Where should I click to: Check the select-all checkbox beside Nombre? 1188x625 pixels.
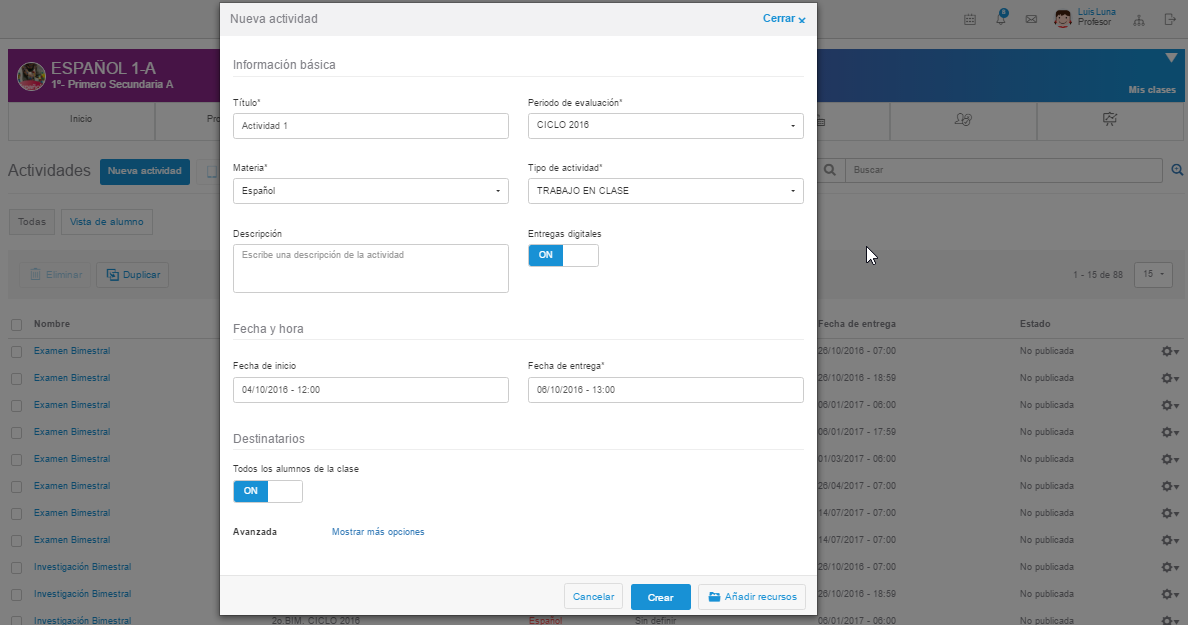pyautogui.click(x=16, y=324)
